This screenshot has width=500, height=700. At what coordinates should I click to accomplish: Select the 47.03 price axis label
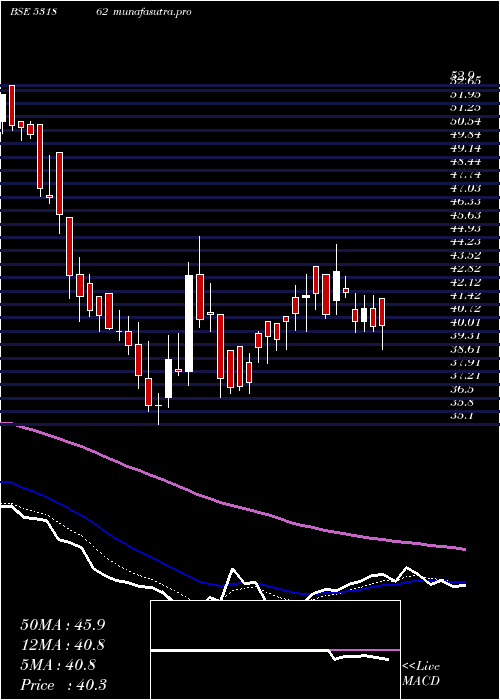tap(464, 188)
